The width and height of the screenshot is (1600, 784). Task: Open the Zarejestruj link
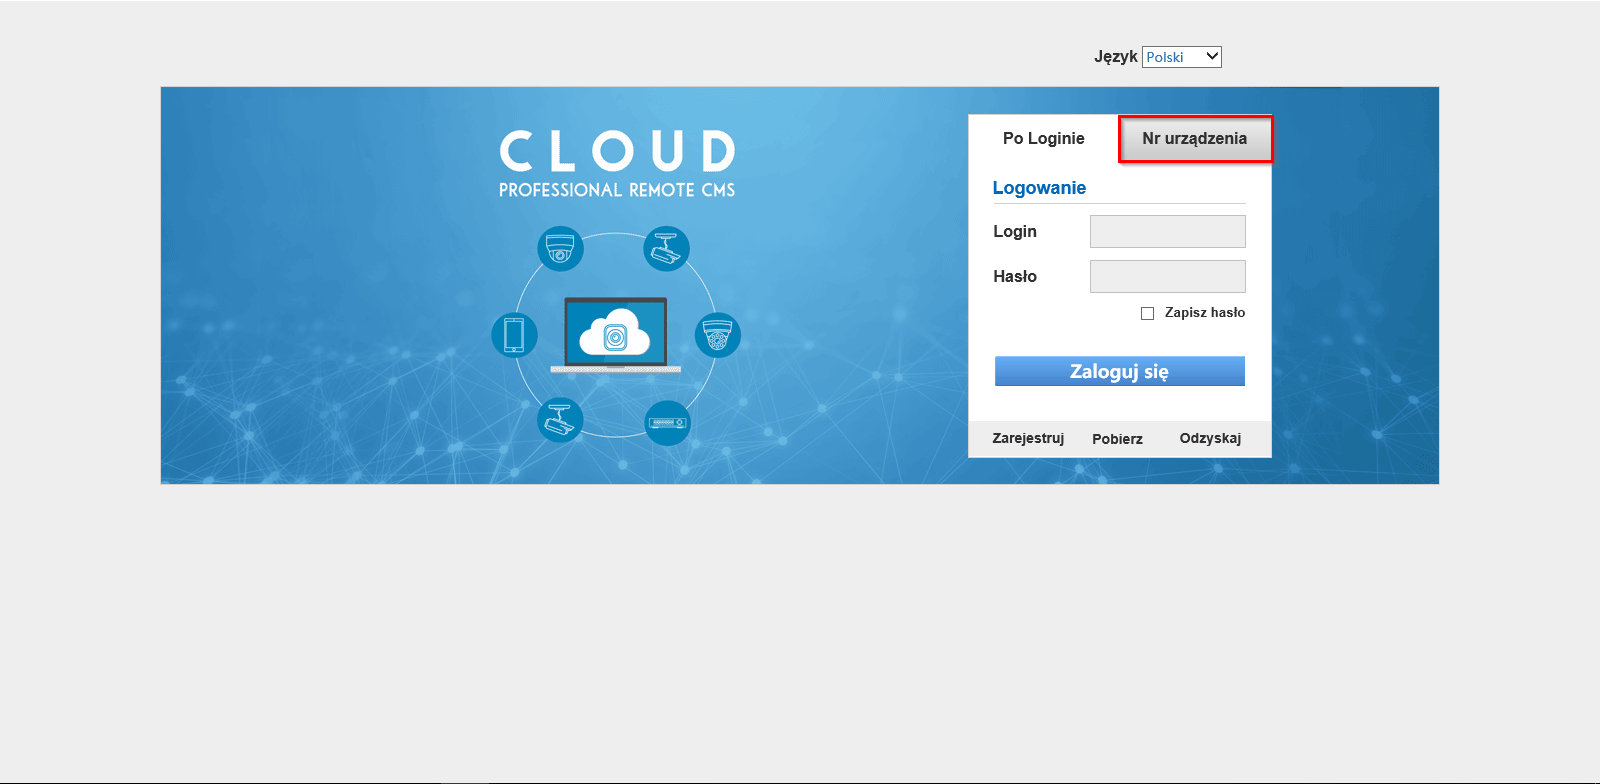(x=1028, y=438)
